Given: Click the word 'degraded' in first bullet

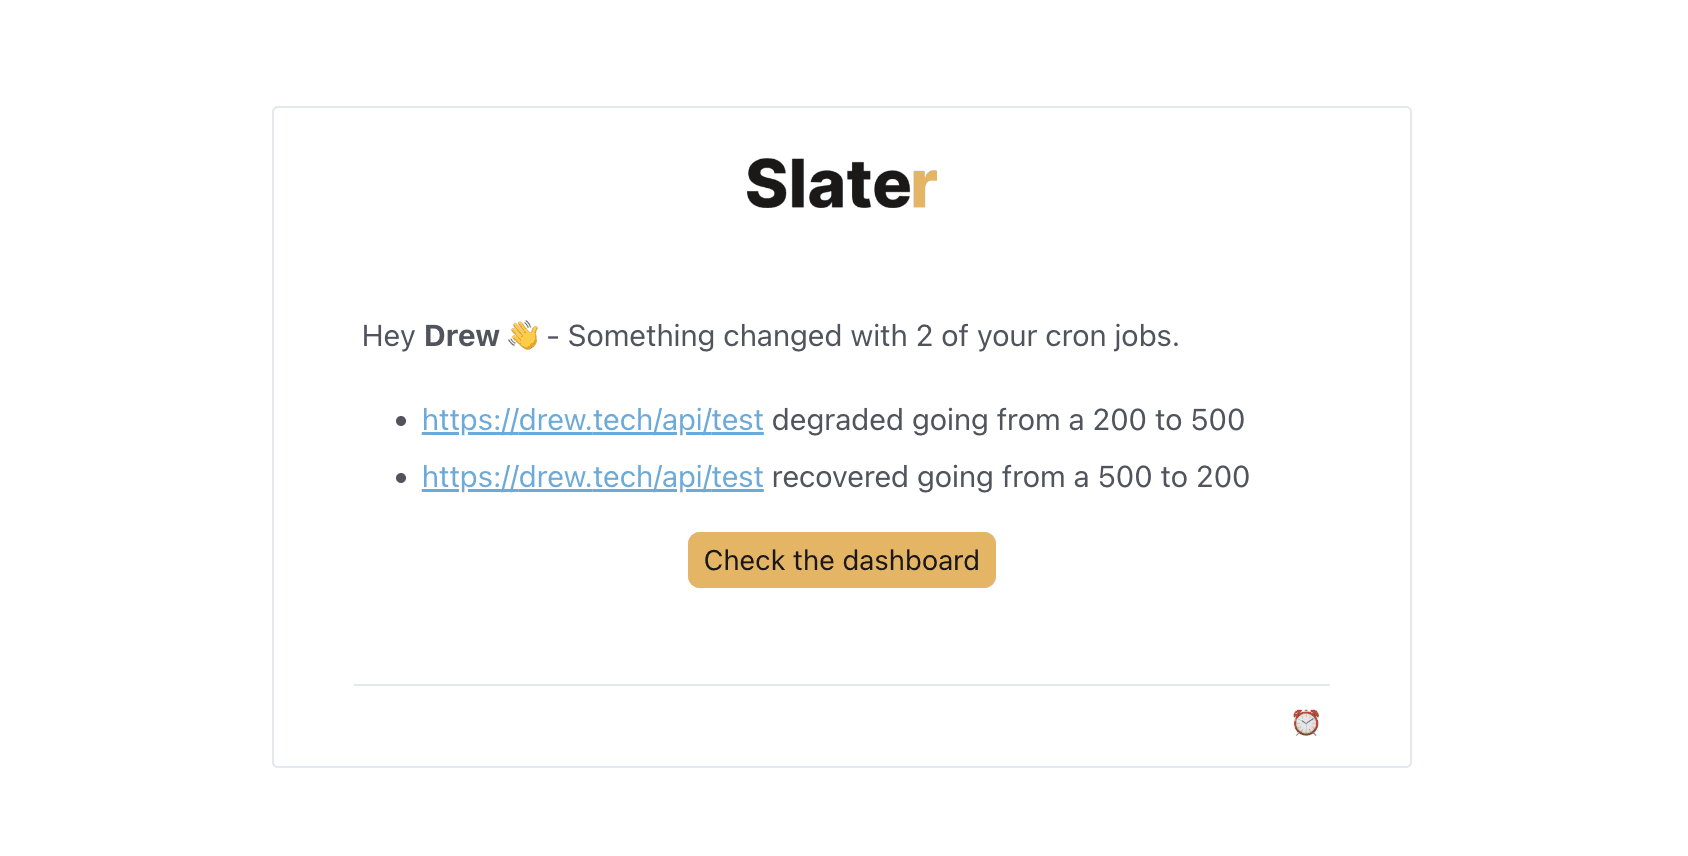Looking at the screenshot, I should [837, 420].
